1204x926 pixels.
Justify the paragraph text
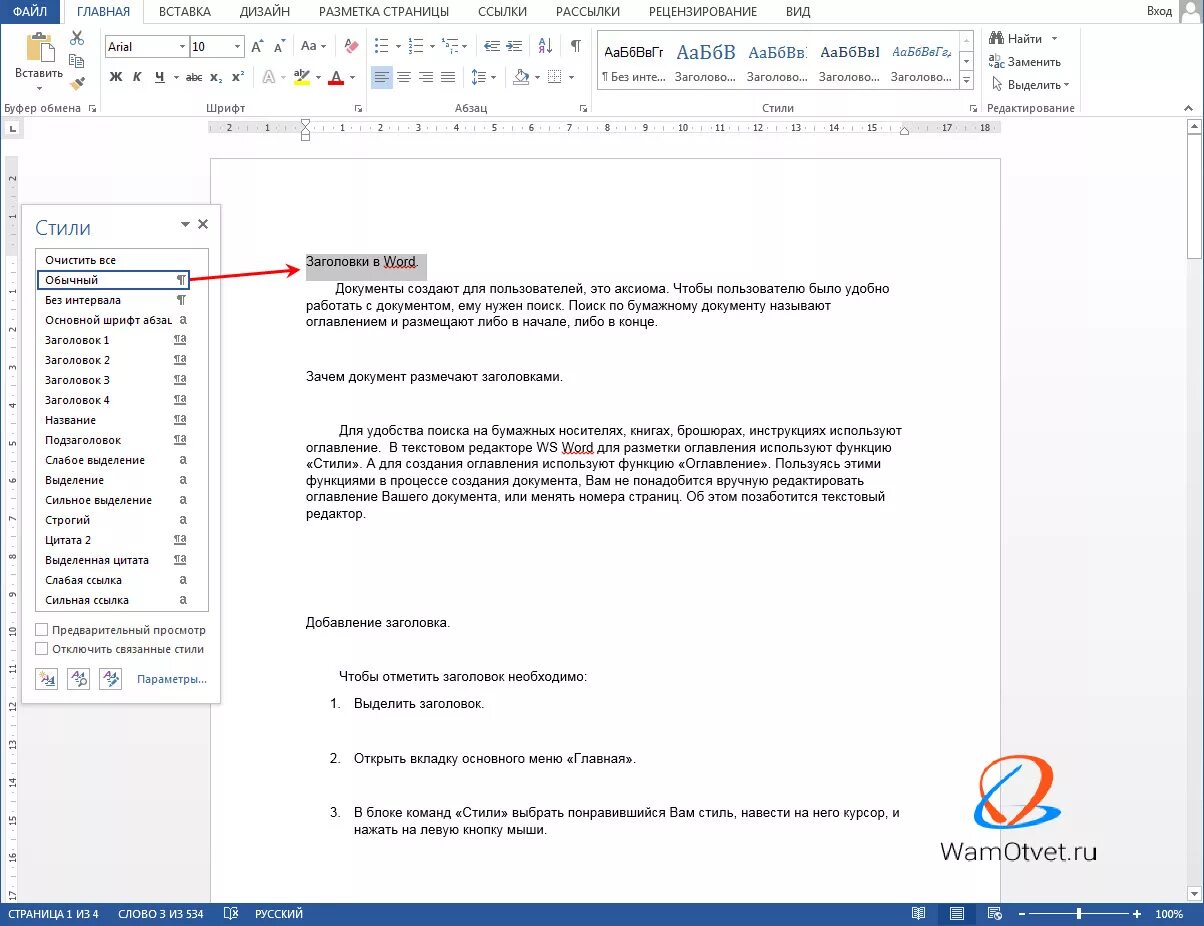coord(448,77)
